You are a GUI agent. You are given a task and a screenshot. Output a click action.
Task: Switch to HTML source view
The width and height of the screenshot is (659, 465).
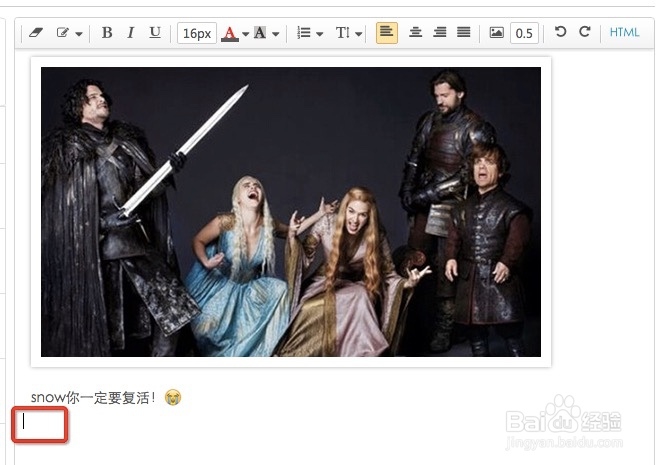point(624,32)
